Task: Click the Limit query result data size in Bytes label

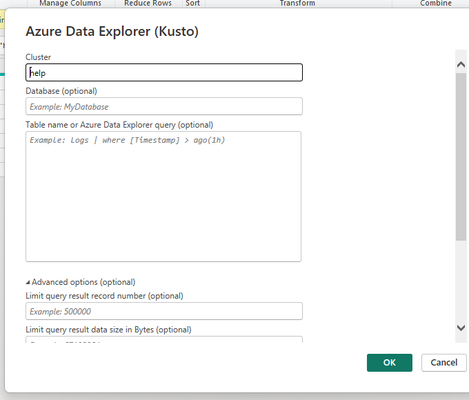Action: [x=108, y=330]
